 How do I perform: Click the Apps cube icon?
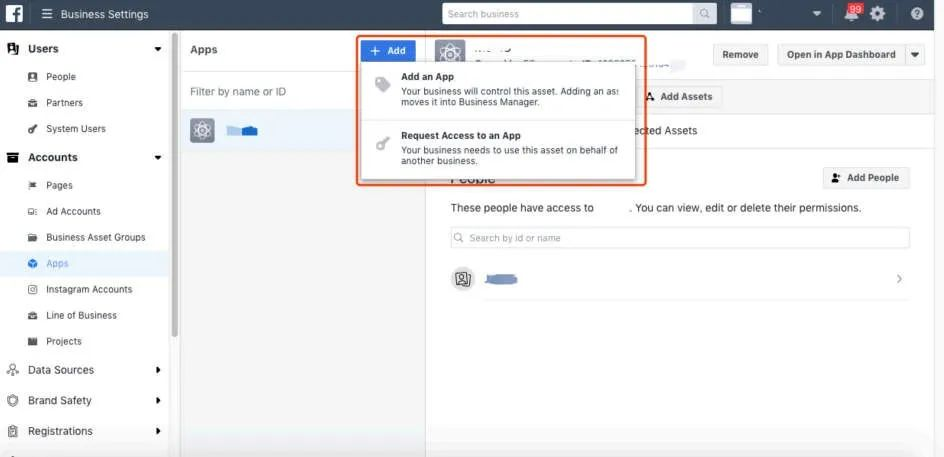tap(33, 263)
